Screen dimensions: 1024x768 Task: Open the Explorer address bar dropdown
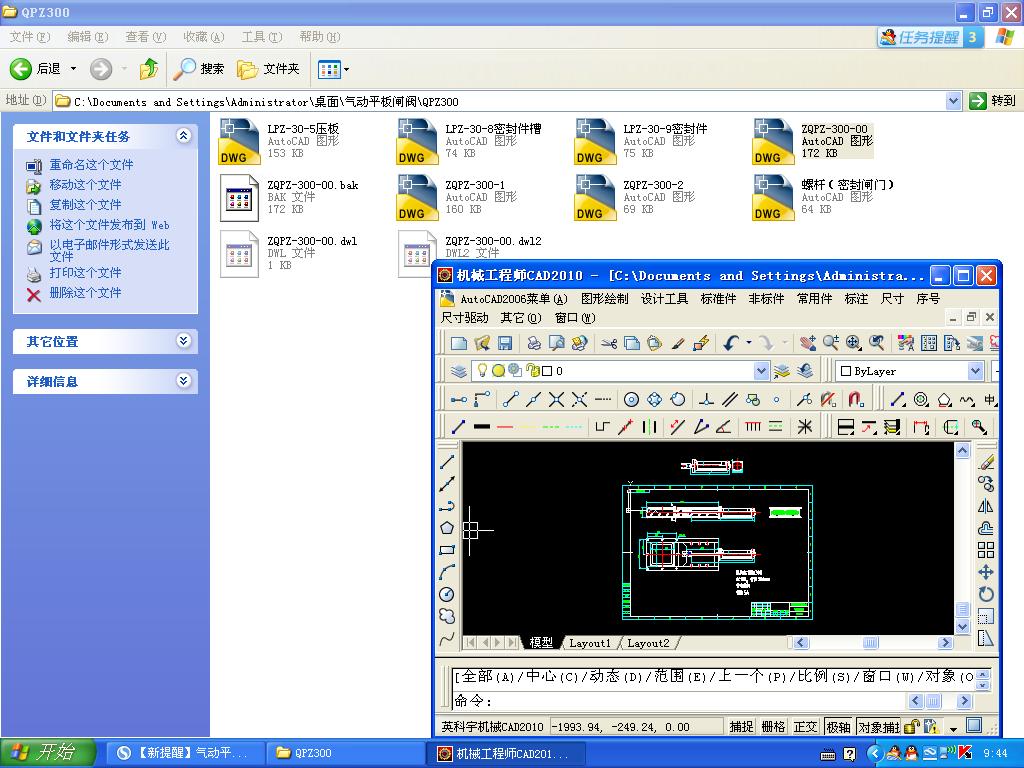tap(953, 101)
